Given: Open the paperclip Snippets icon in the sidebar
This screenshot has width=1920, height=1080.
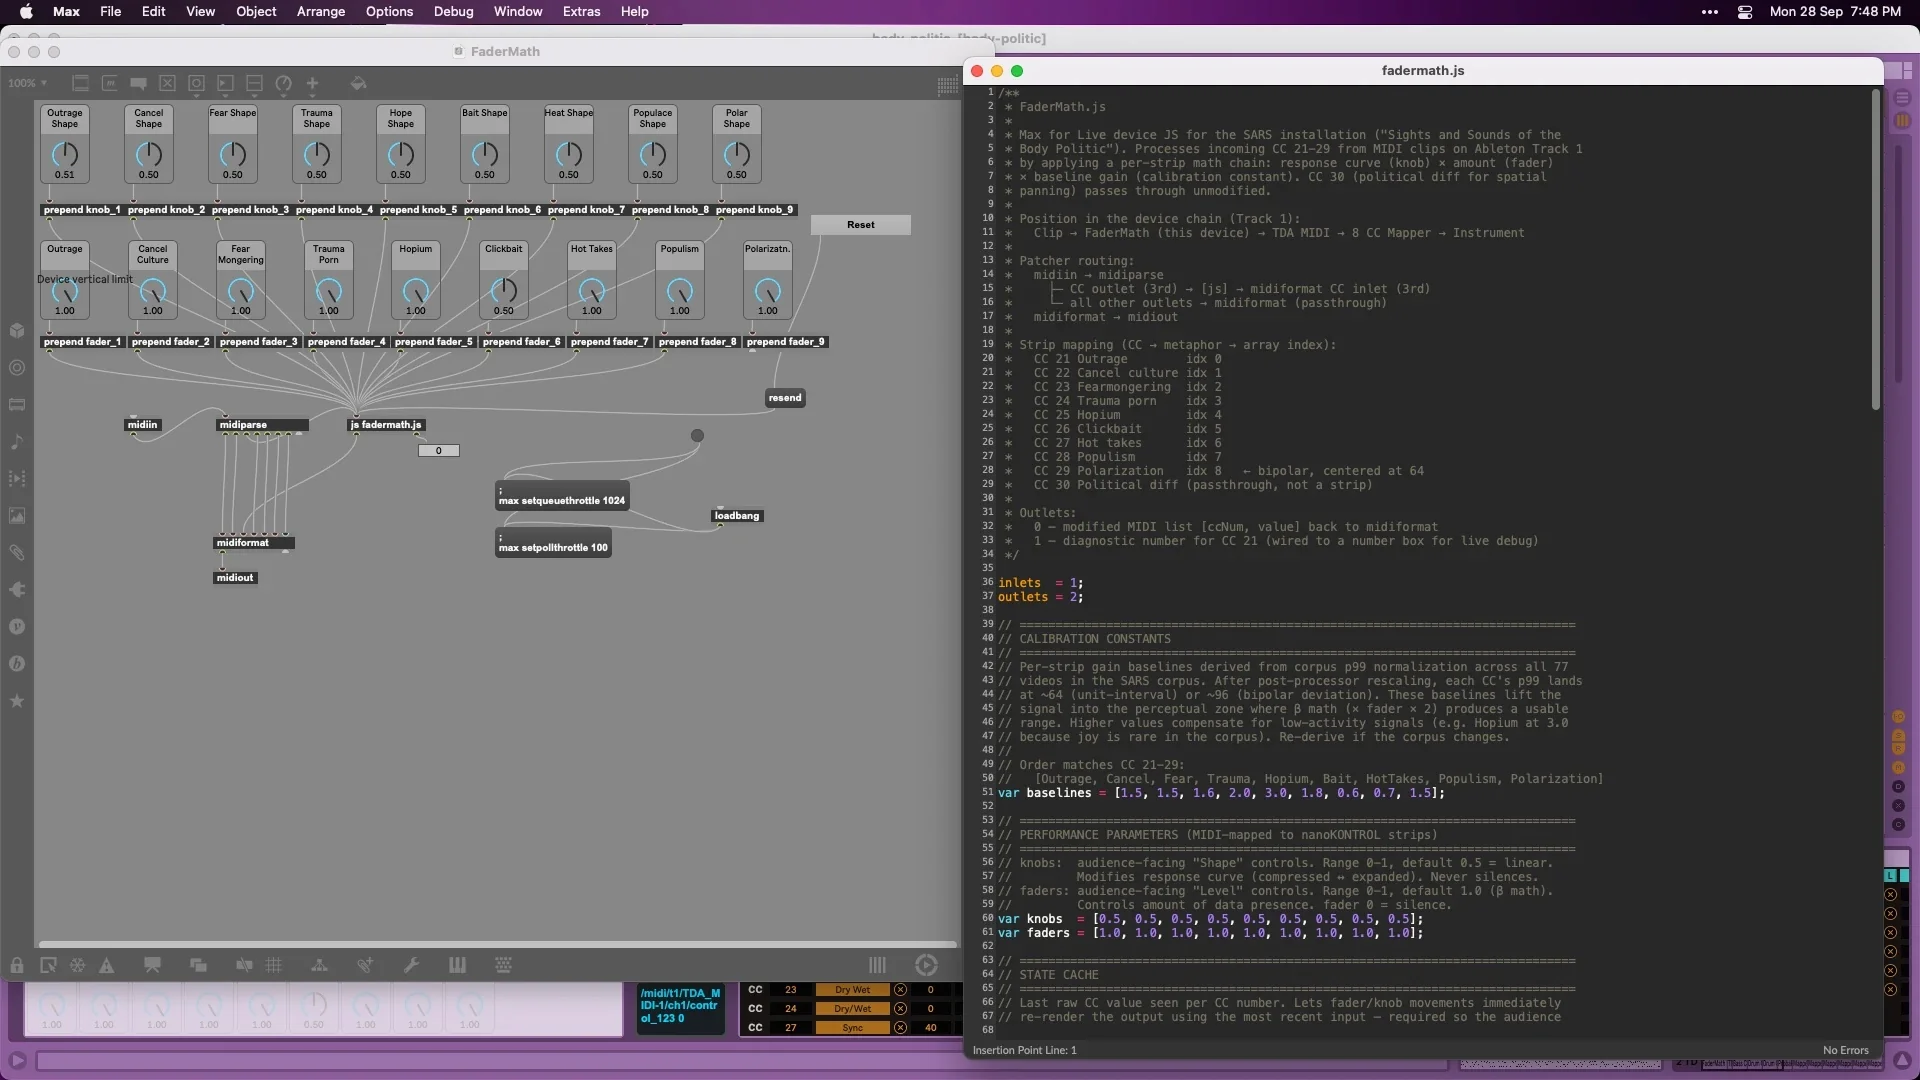Looking at the screenshot, I should [x=17, y=553].
